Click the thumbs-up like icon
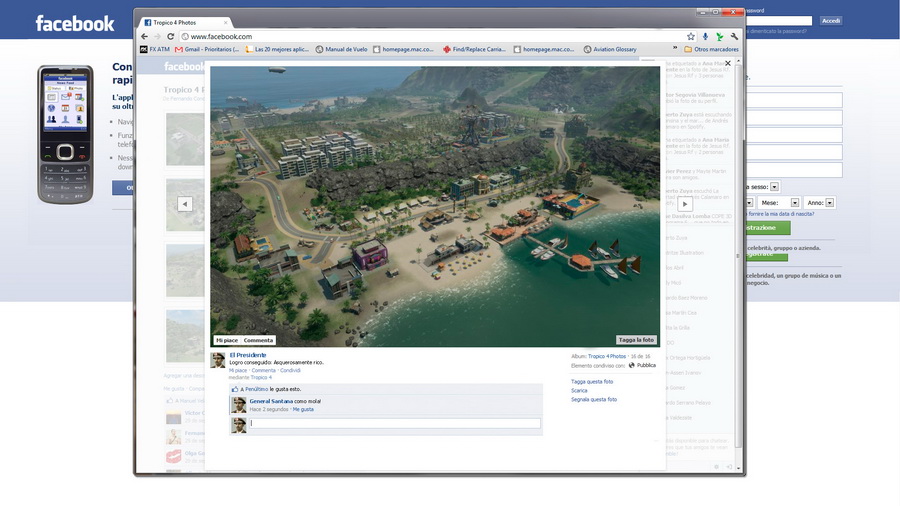This screenshot has height=506, width=900. pyautogui.click(x=235, y=389)
